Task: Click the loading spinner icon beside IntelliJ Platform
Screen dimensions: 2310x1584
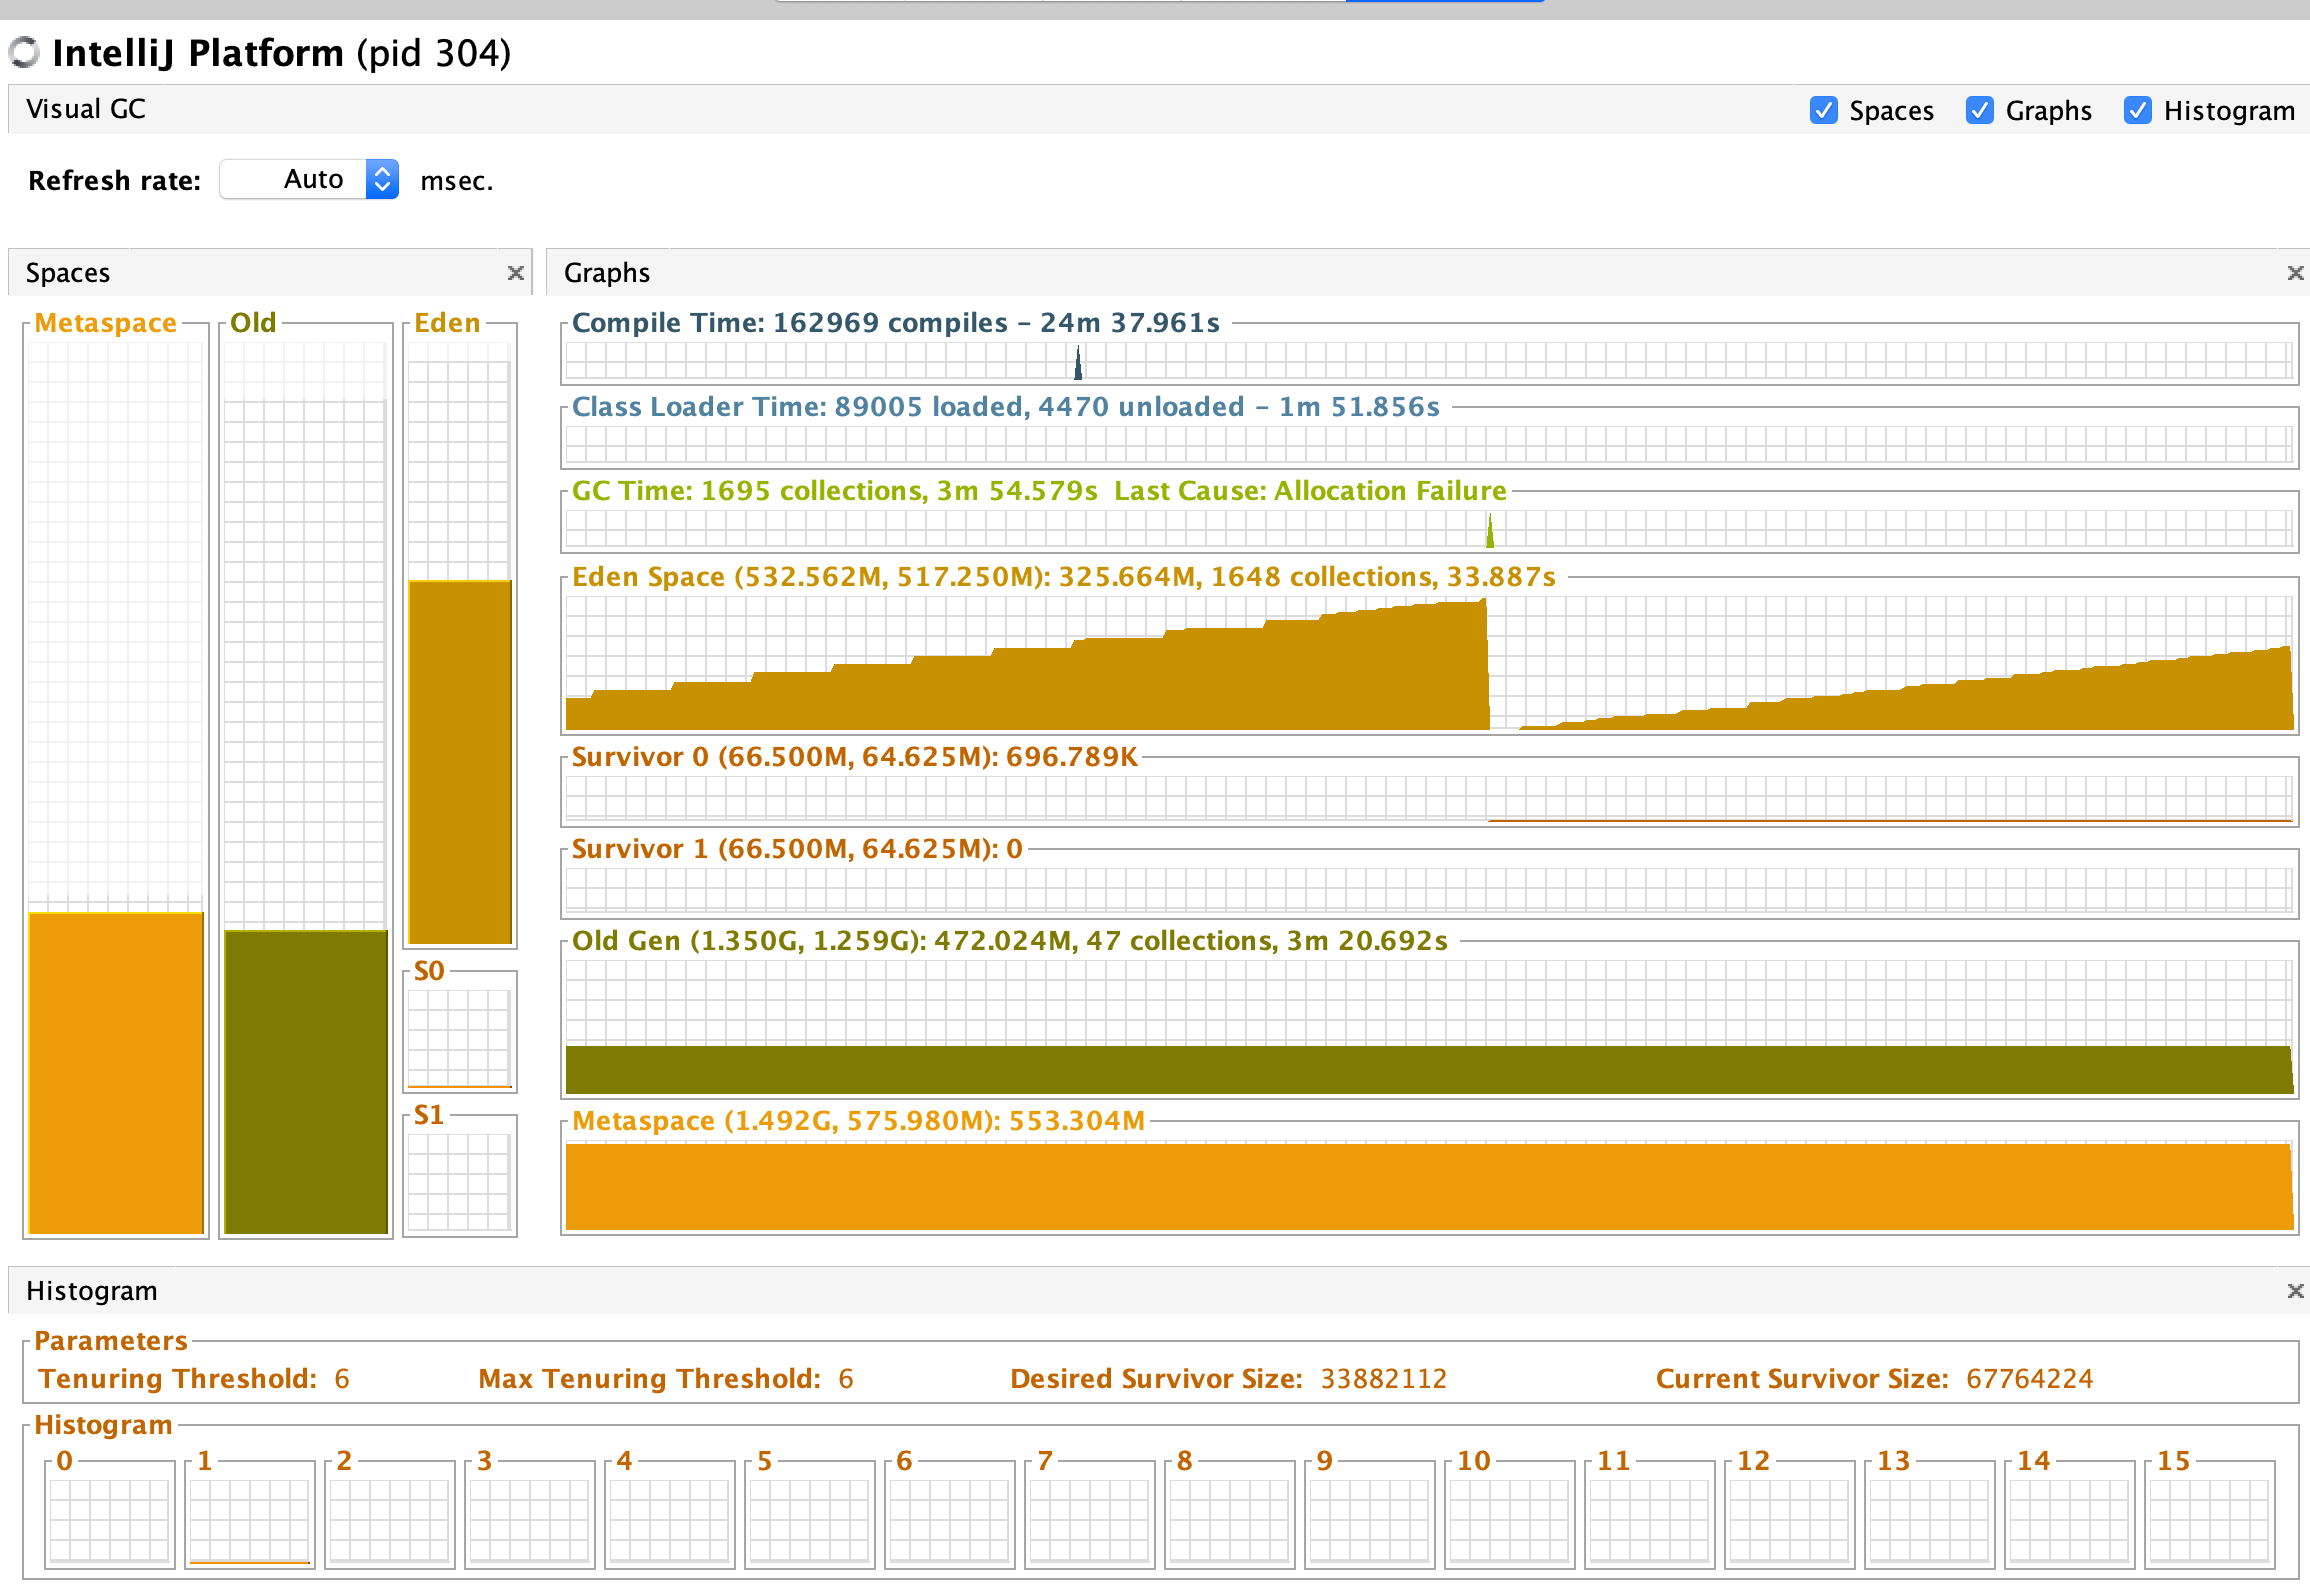Action: click(24, 53)
